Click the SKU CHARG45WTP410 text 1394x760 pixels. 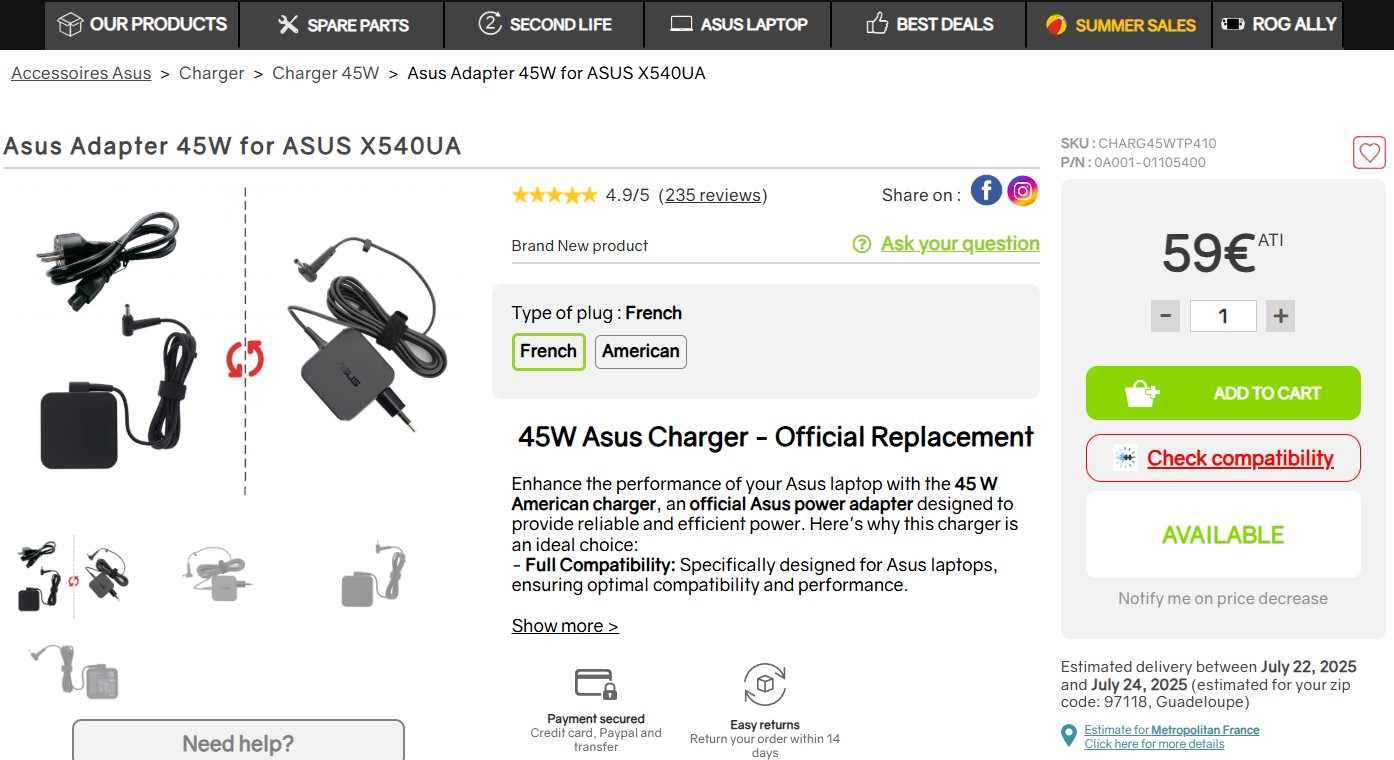1139,143
